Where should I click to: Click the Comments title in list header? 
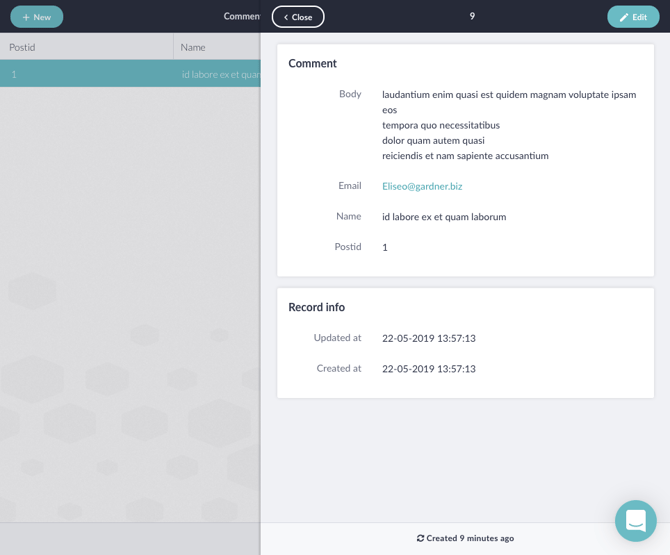[x=242, y=17]
